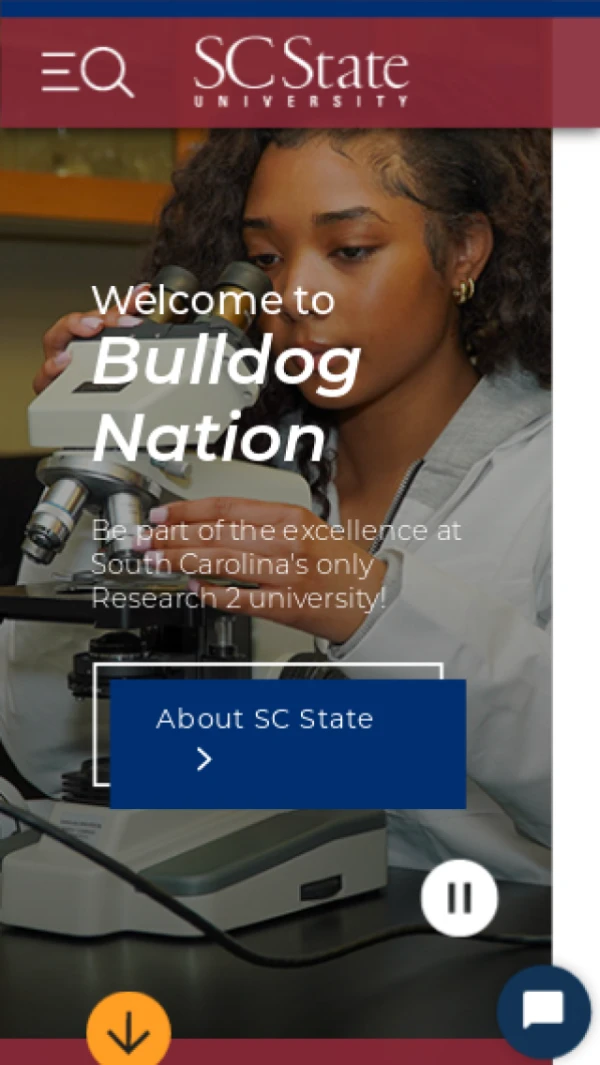Pause the hero slideshow
600x1065 pixels.
[459, 898]
